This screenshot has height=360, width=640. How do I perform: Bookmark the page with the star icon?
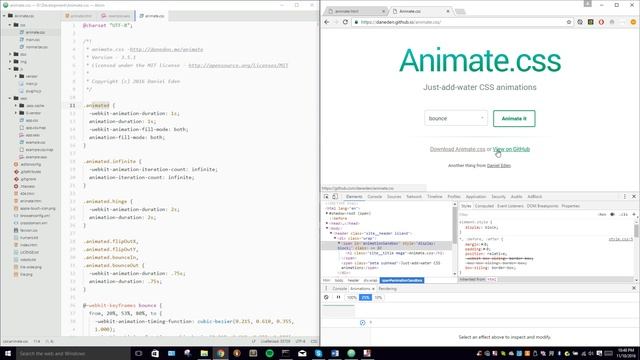pyautogui.click(x=569, y=22)
